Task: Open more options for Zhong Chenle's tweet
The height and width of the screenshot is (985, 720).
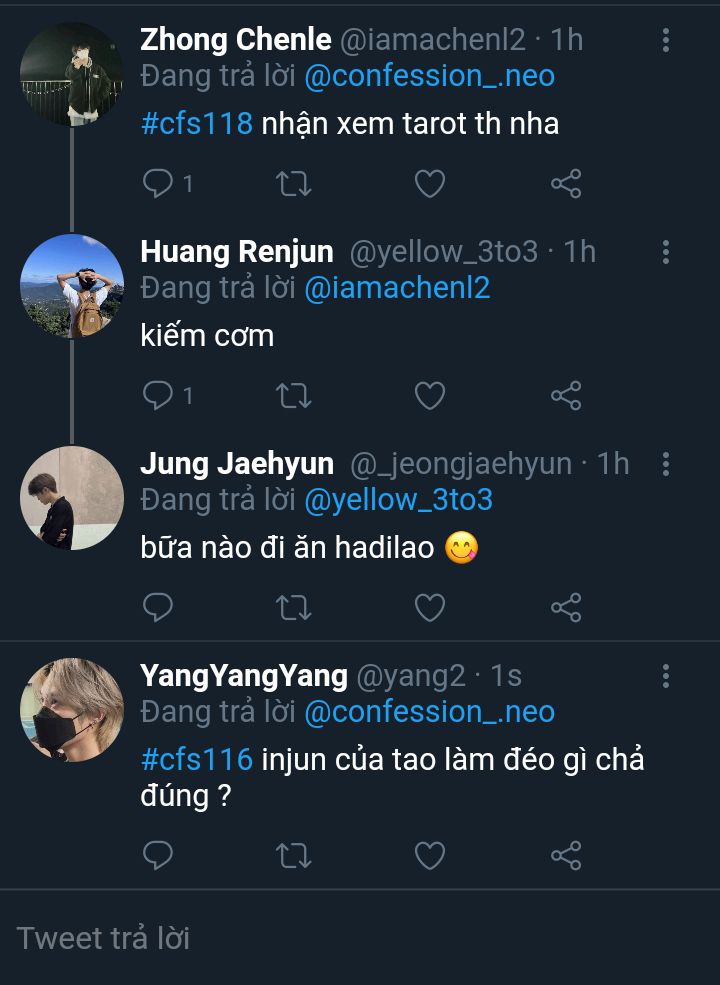Action: (666, 41)
